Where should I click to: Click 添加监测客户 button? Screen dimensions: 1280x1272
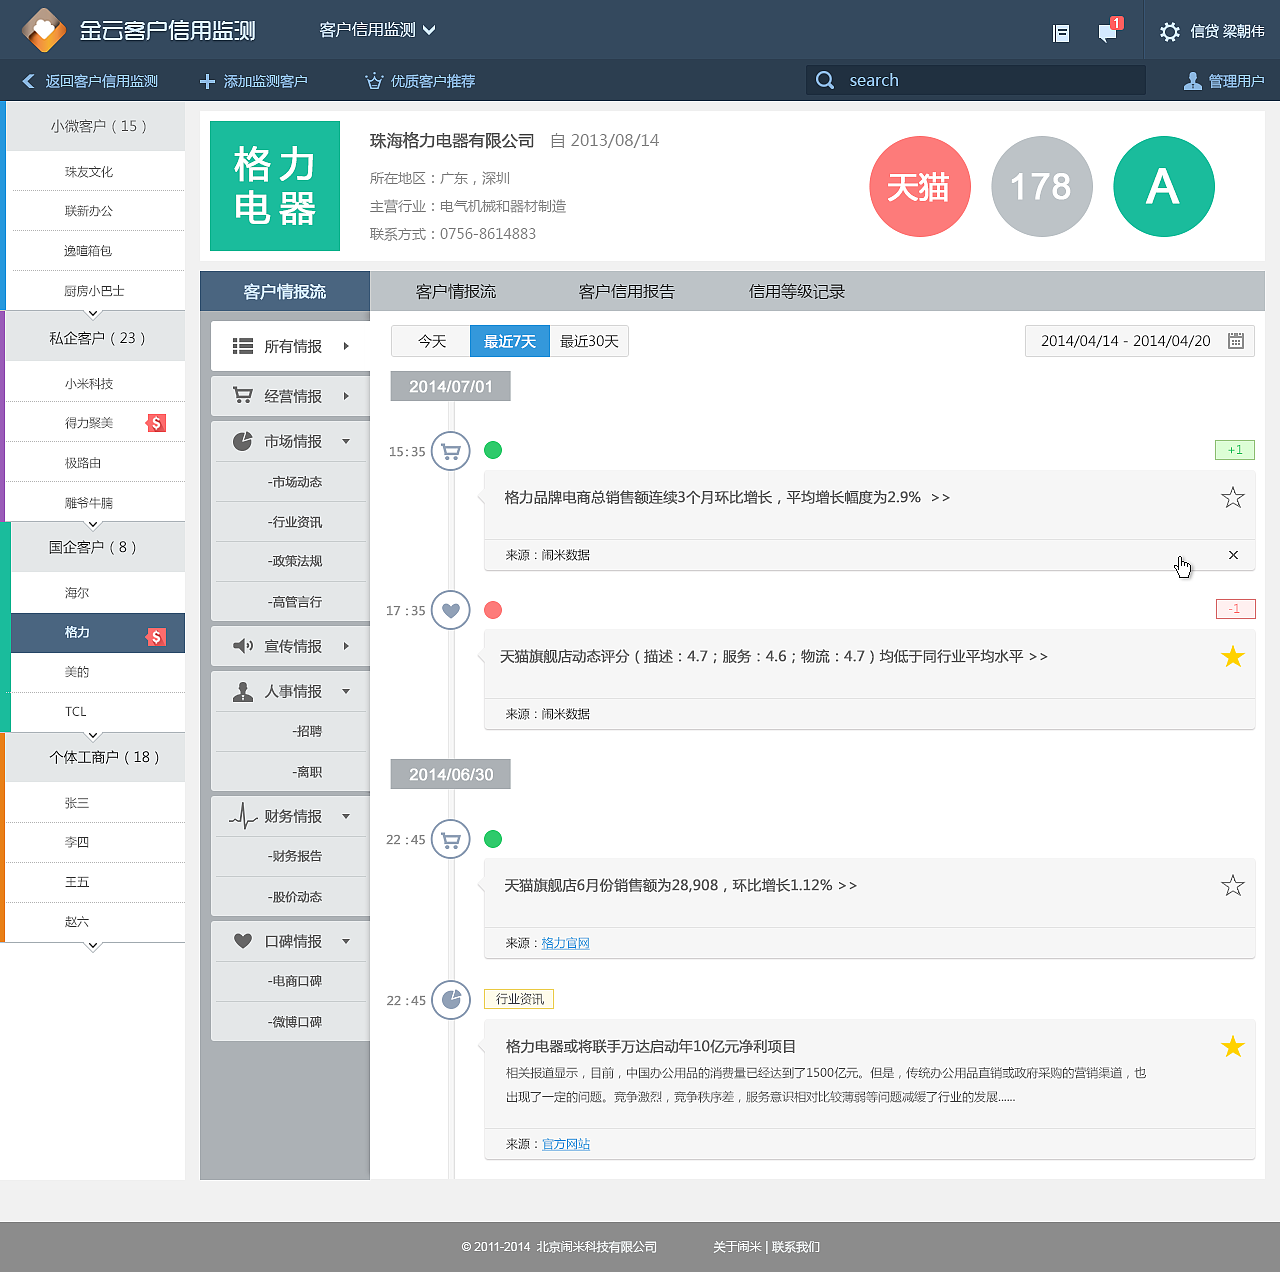click(254, 81)
